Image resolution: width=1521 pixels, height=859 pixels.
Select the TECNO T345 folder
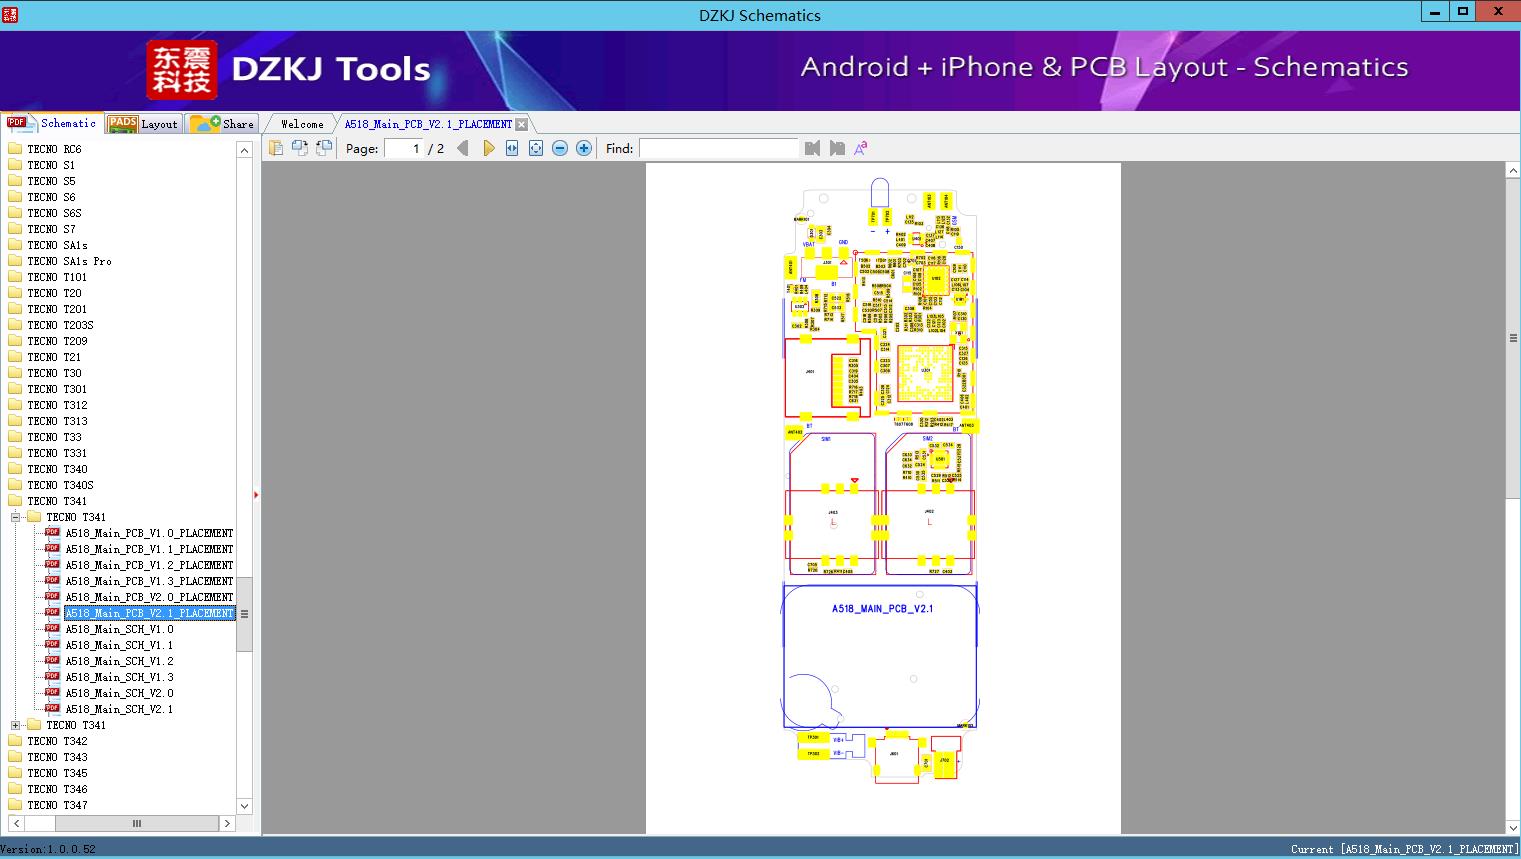click(x=57, y=773)
